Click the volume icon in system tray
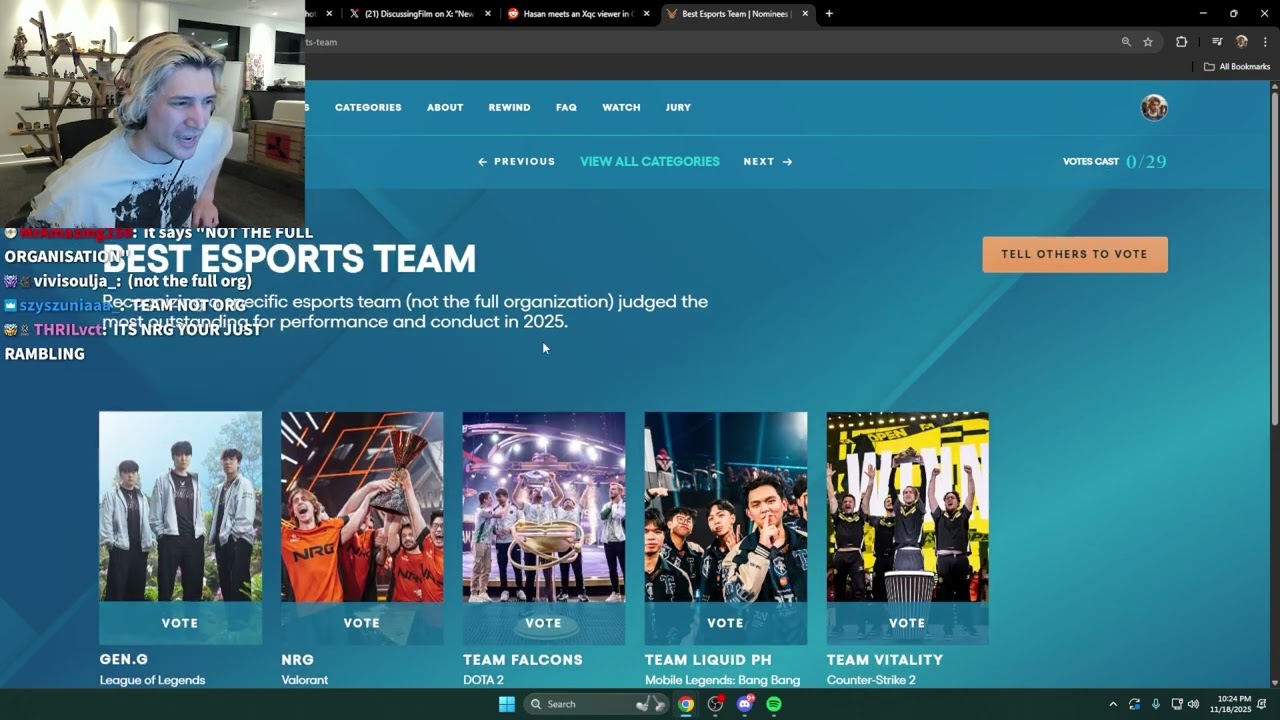Screen dimensions: 1280x720 (x=1193, y=704)
